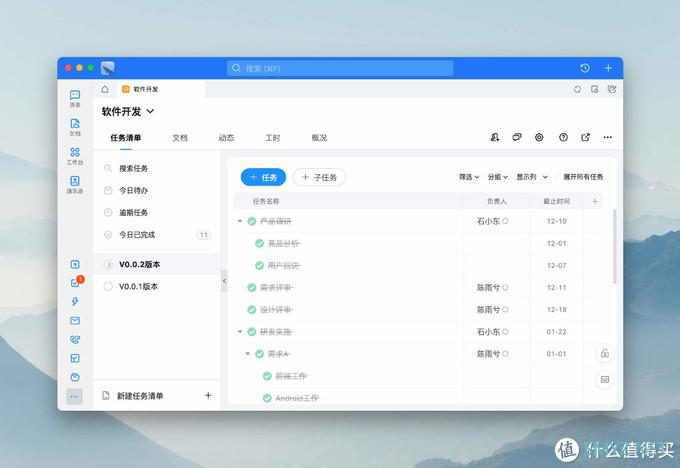
Task: Click the share/export icon
Action: coord(585,137)
